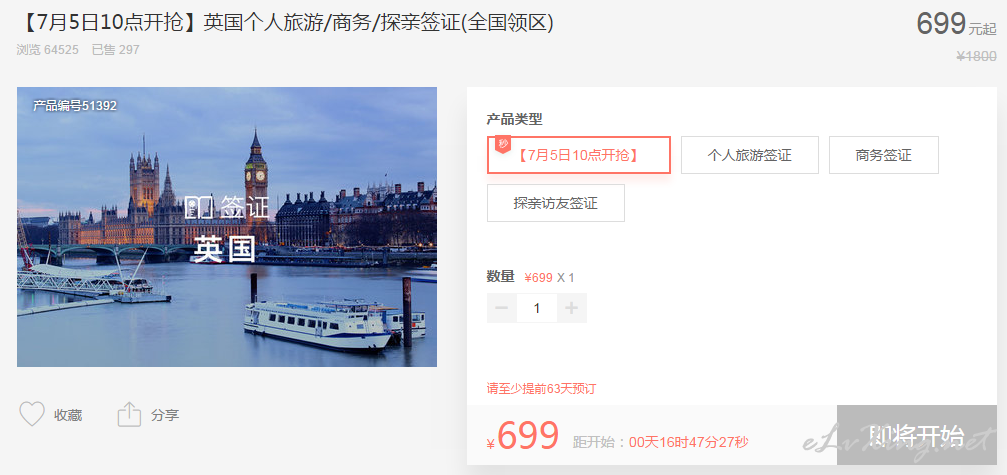Screen dimensions: 1007x475
Task: Click the strikethrough ¥1800 original price
Action: coord(976,56)
